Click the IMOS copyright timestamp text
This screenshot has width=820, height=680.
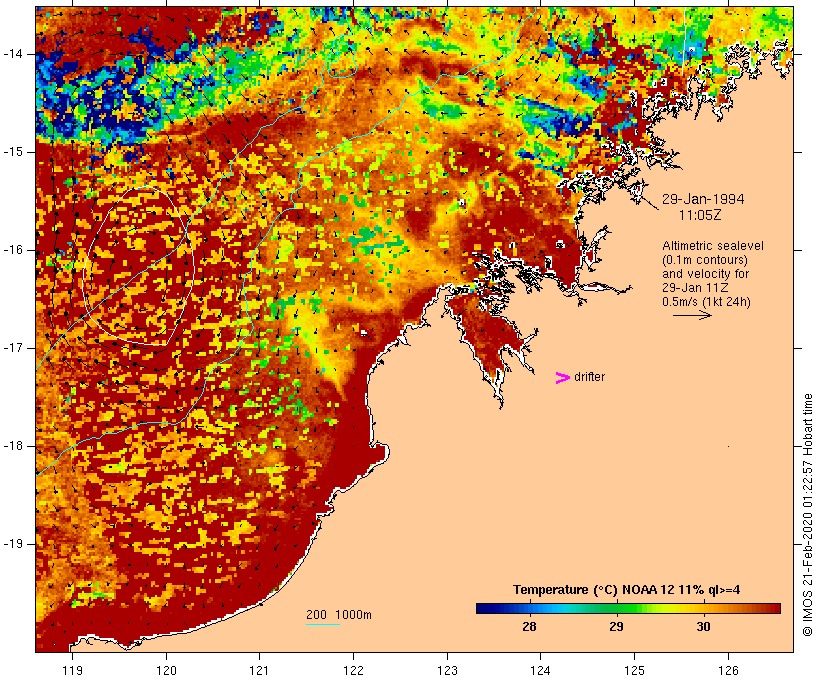pos(807,515)
